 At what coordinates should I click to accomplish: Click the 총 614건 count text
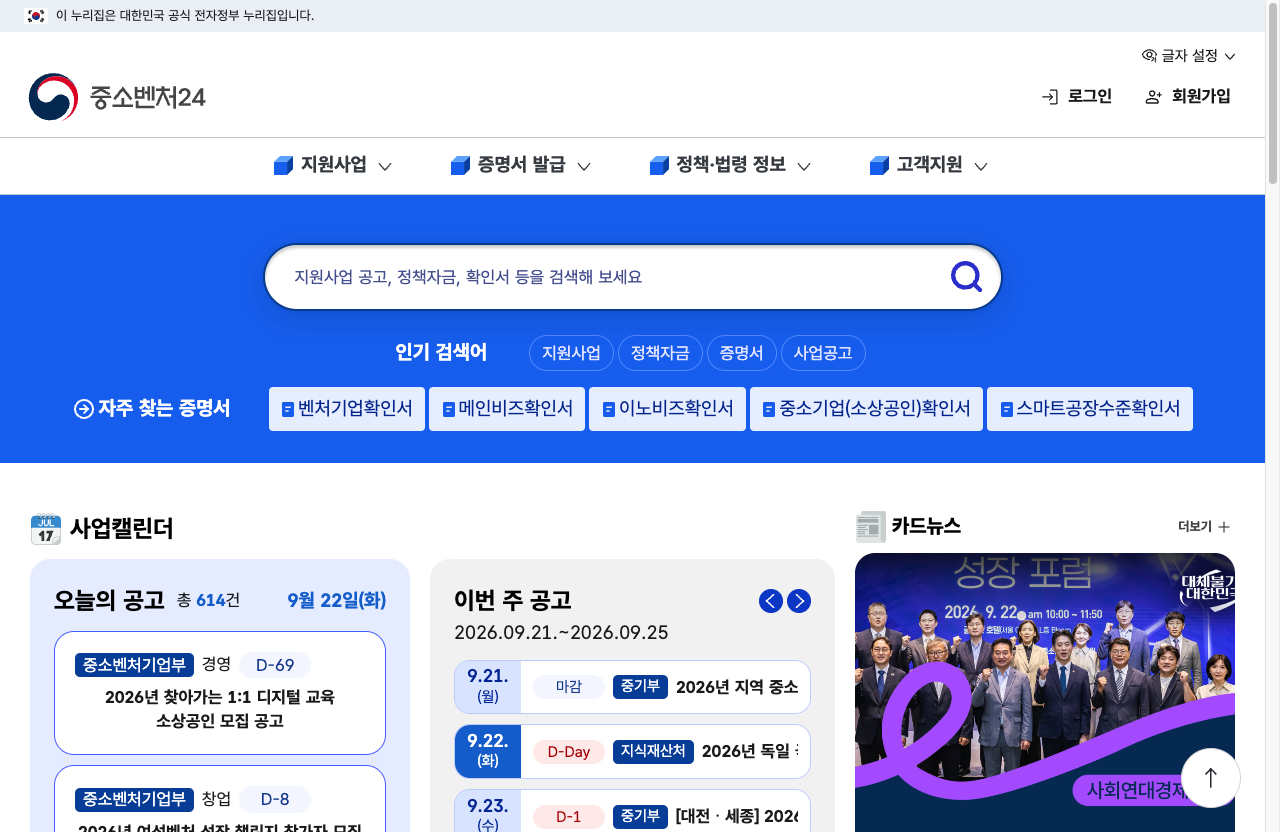click(208, 601)
